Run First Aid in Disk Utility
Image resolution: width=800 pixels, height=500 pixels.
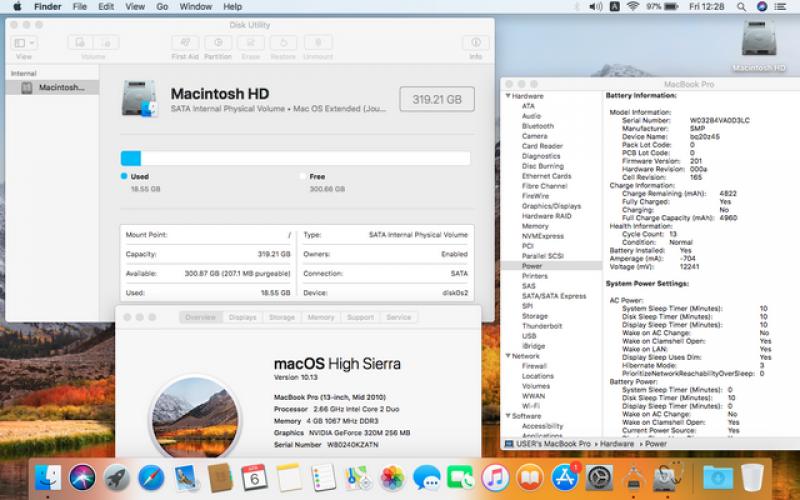(x=185, y=43)
